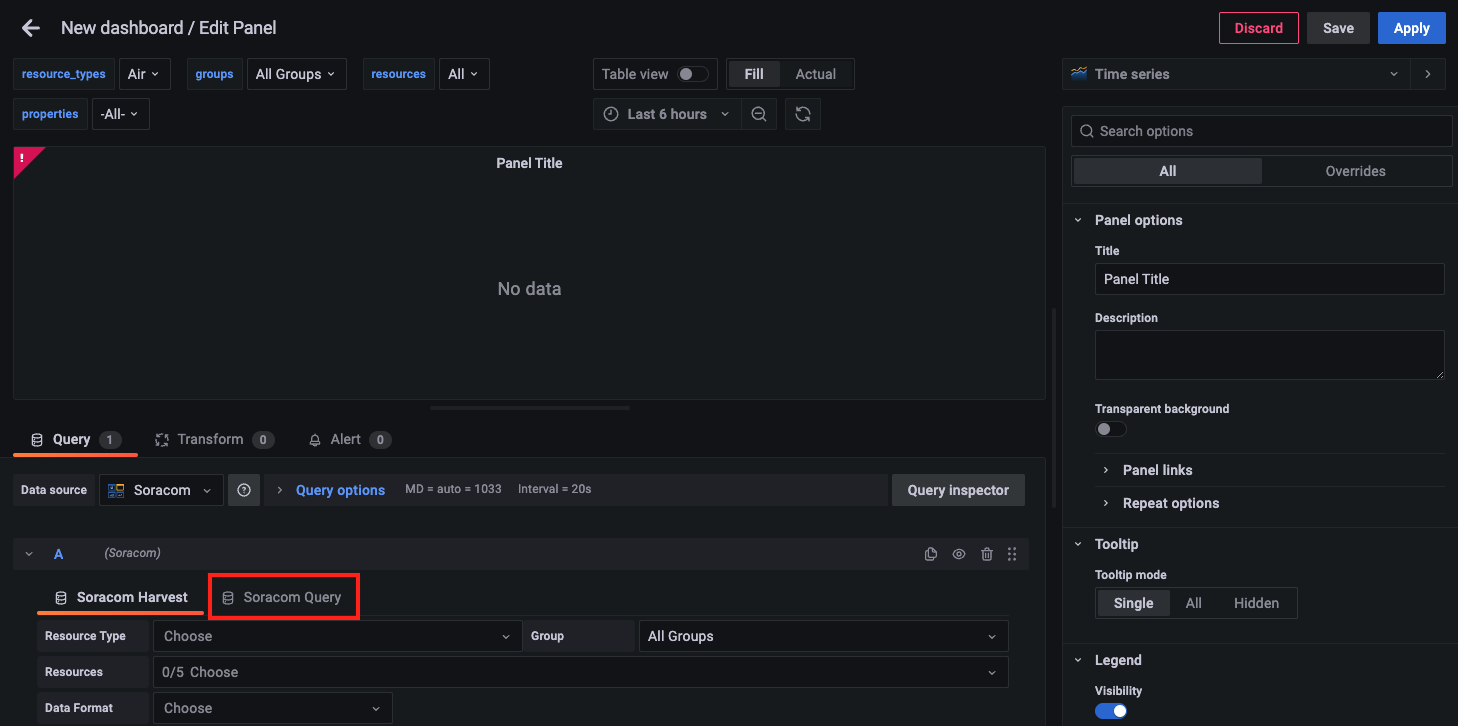Click the zoom out time range icon
1458x726 pixels.
759,114
